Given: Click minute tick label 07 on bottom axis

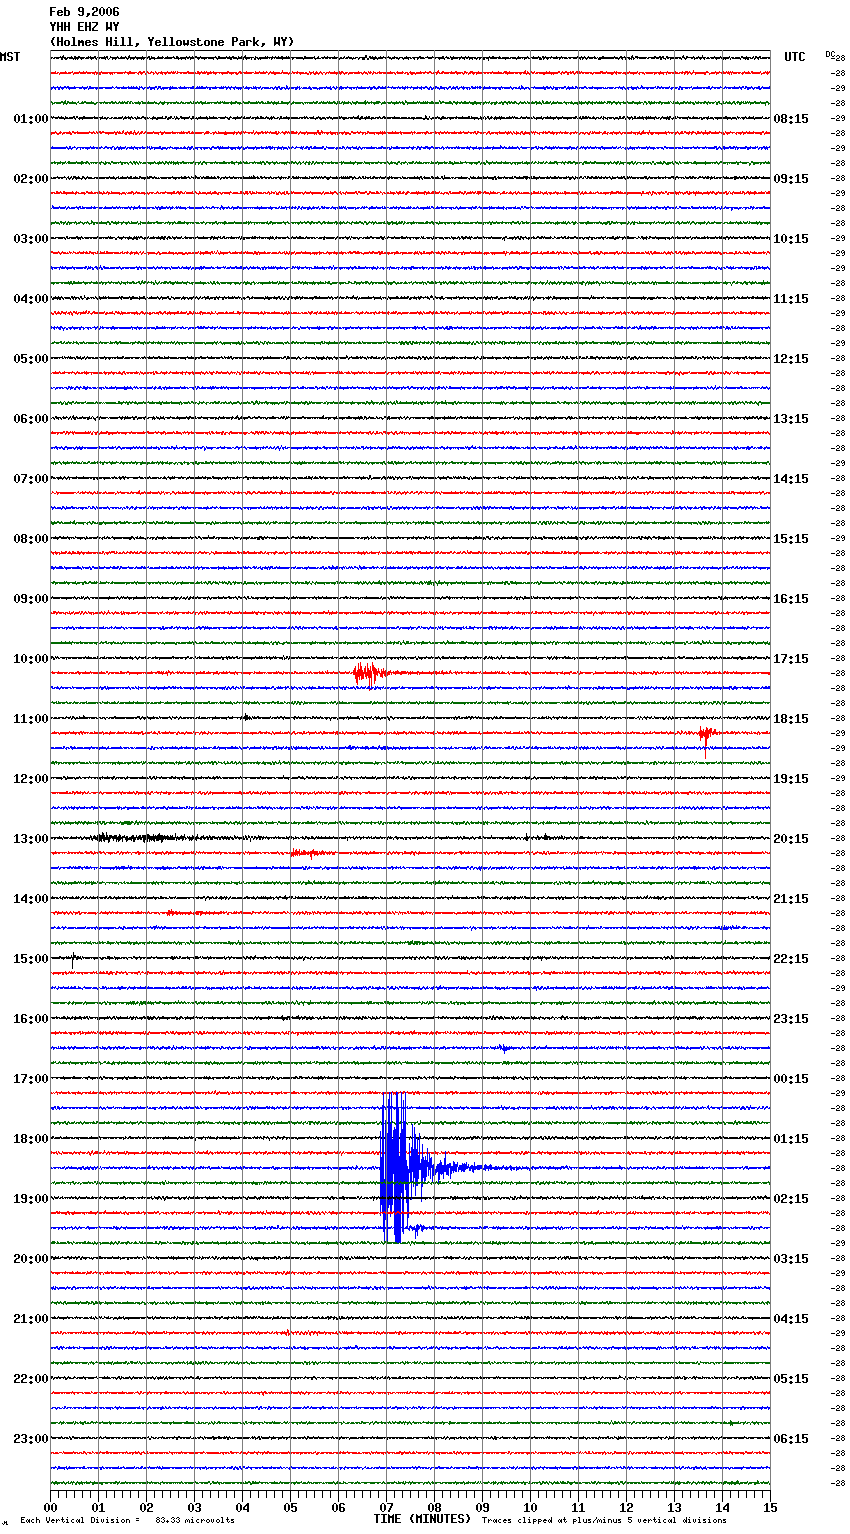Looking at the screenshot, I should pos(387,1507).
